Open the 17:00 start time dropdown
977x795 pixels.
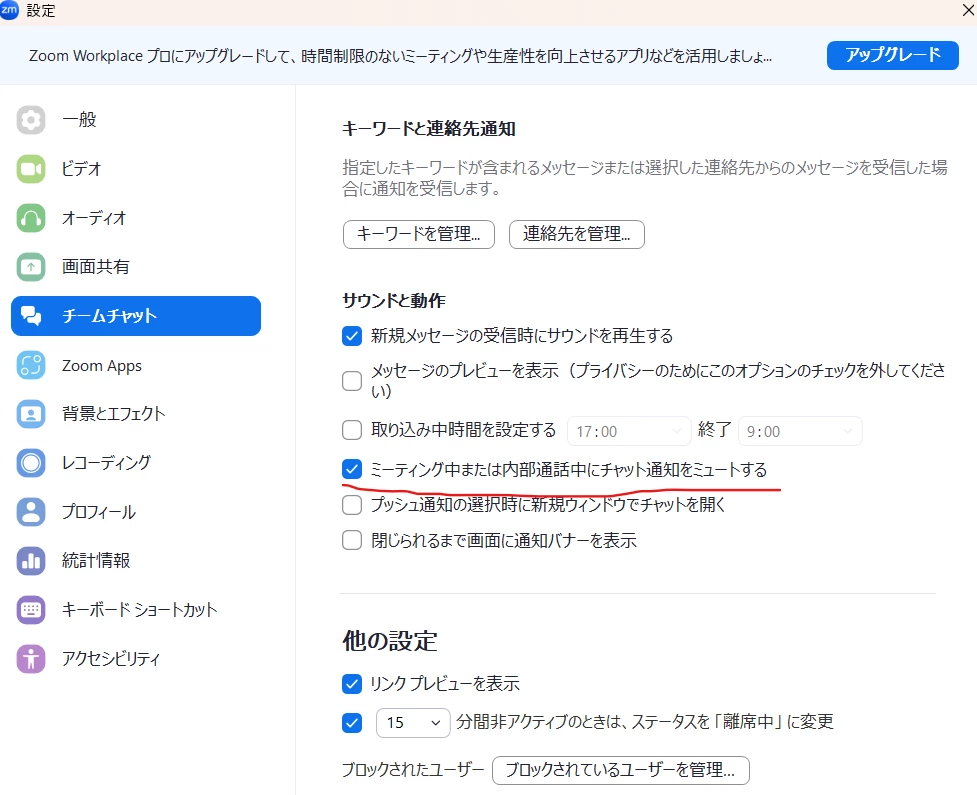coord(629,431)
